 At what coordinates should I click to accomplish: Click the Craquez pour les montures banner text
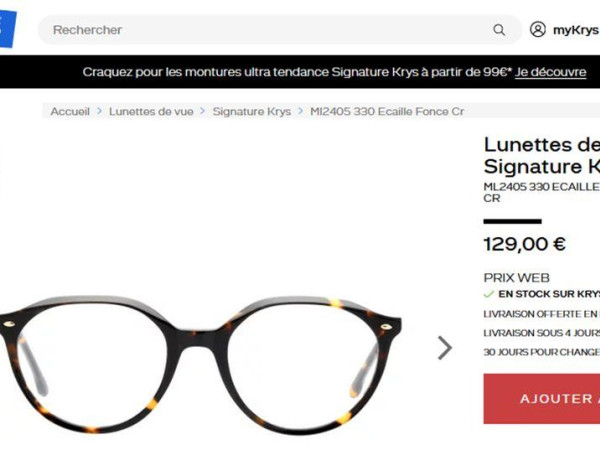pos(297,72)
